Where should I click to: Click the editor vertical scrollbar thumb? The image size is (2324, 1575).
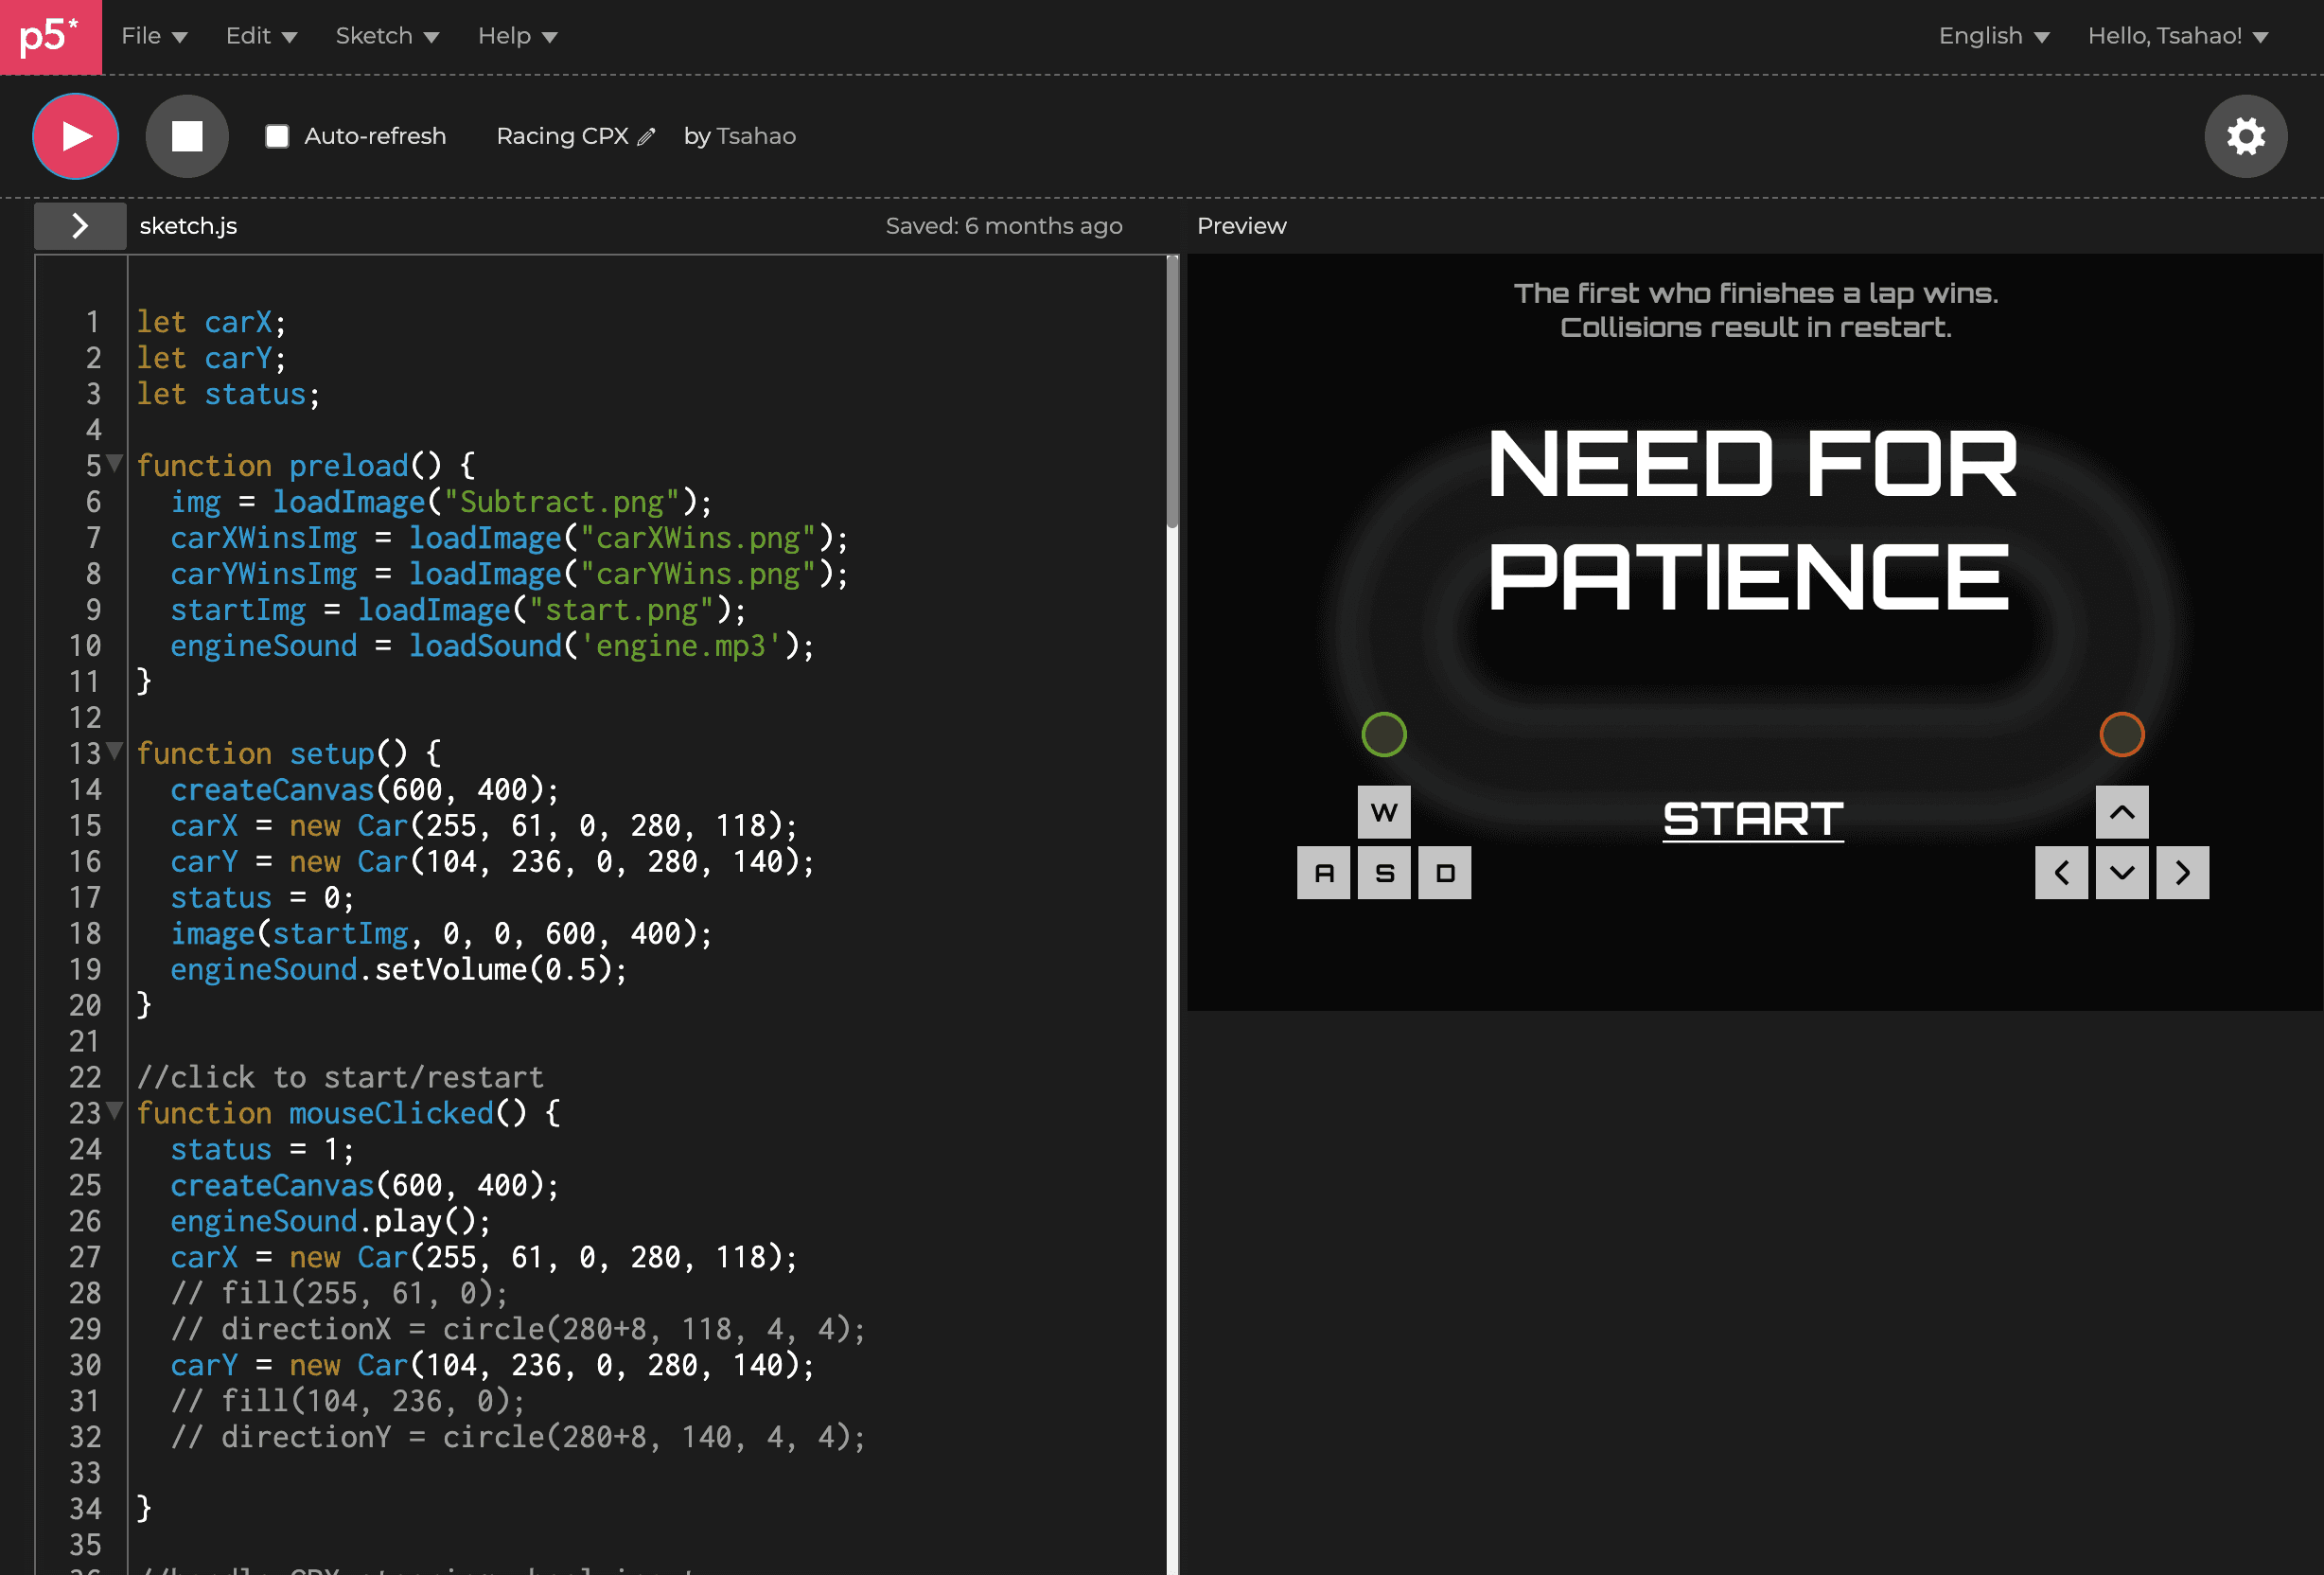1172,390
